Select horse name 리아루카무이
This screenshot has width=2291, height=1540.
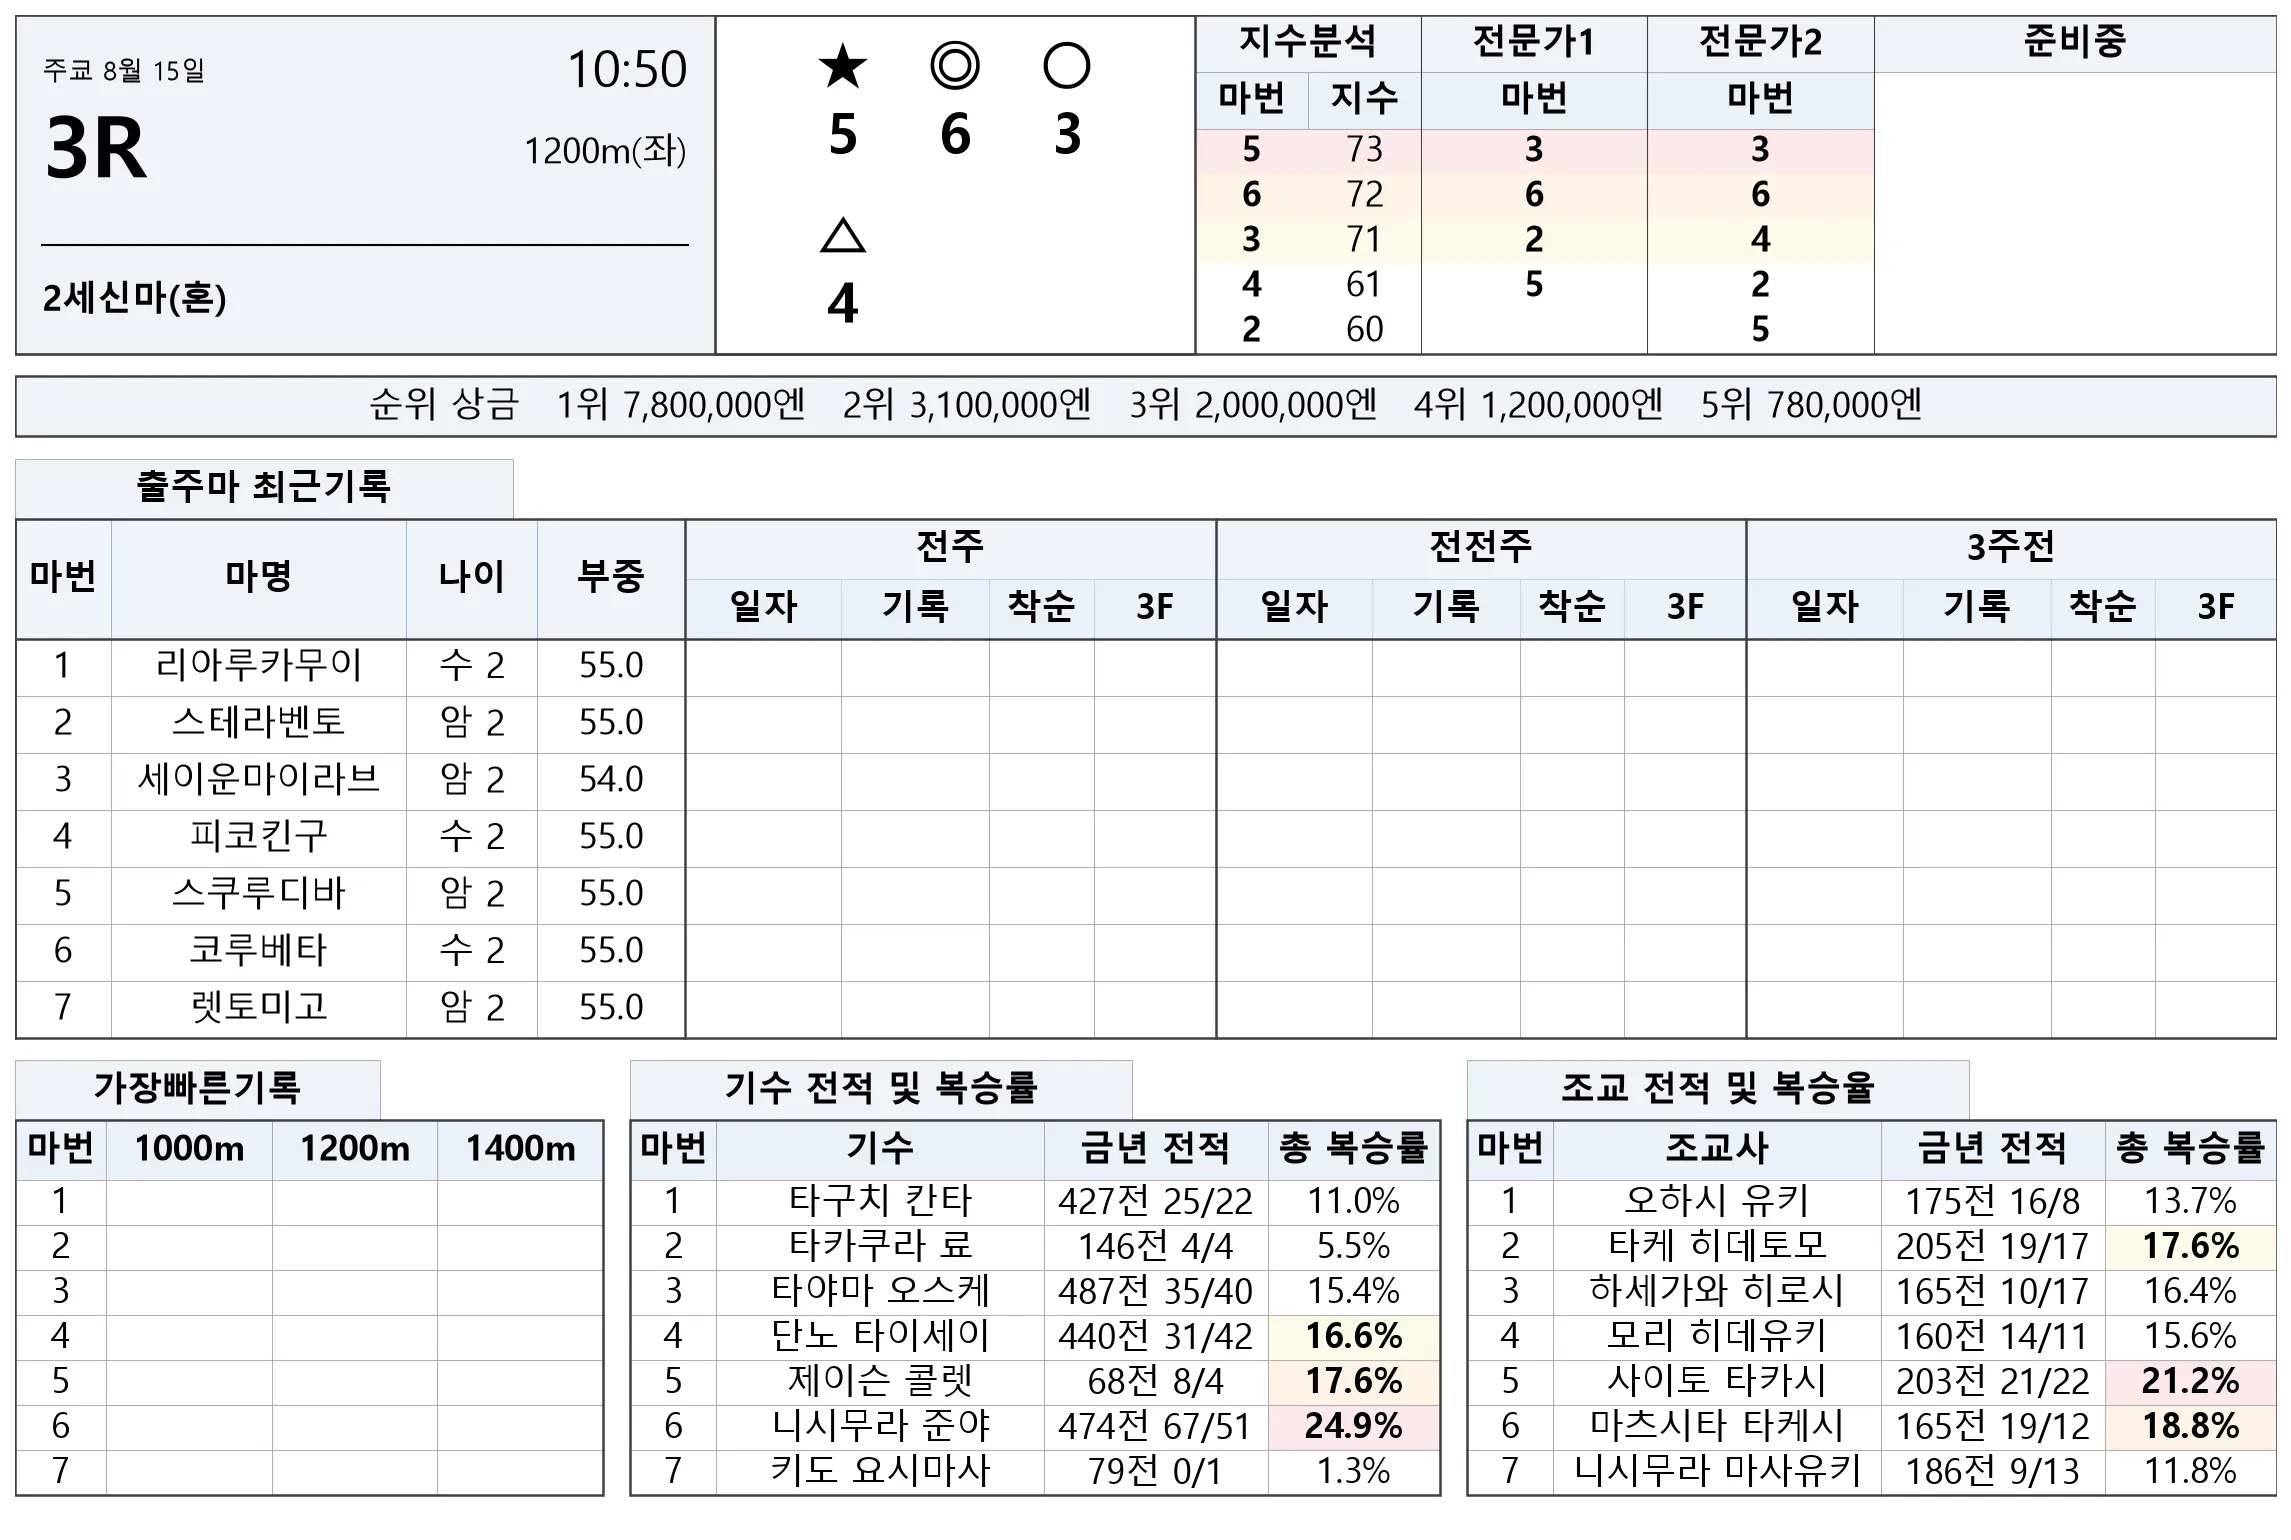pyautogui.click(x=259, y=666)
